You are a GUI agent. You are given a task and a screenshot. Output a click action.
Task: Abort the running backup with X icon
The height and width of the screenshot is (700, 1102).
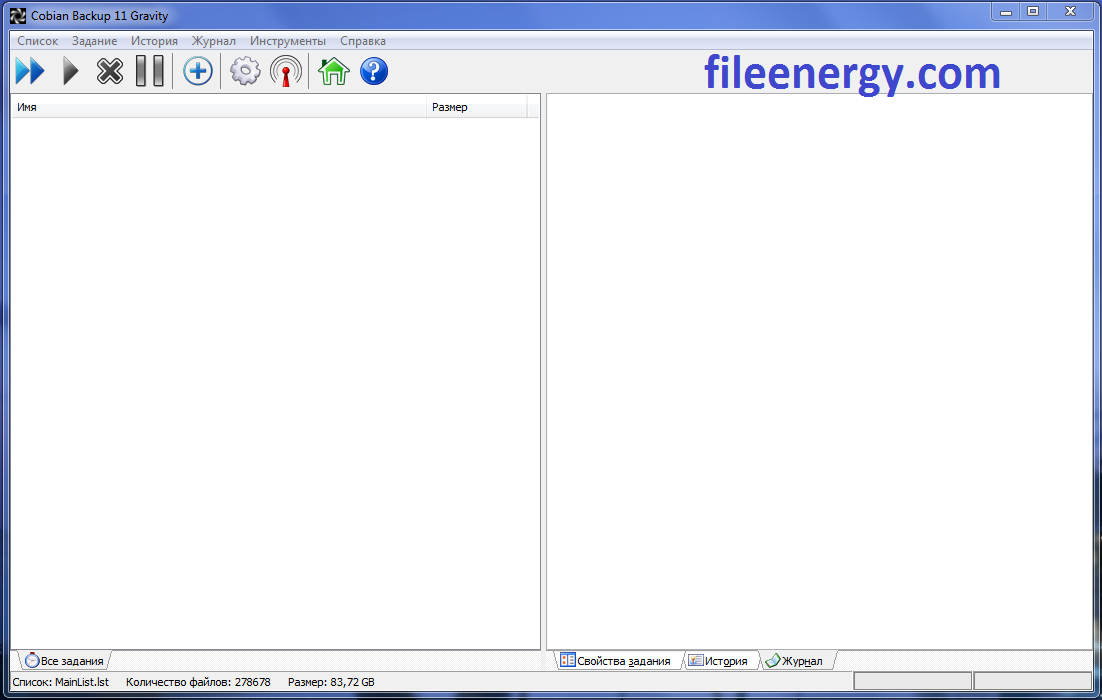pos(110,71)
